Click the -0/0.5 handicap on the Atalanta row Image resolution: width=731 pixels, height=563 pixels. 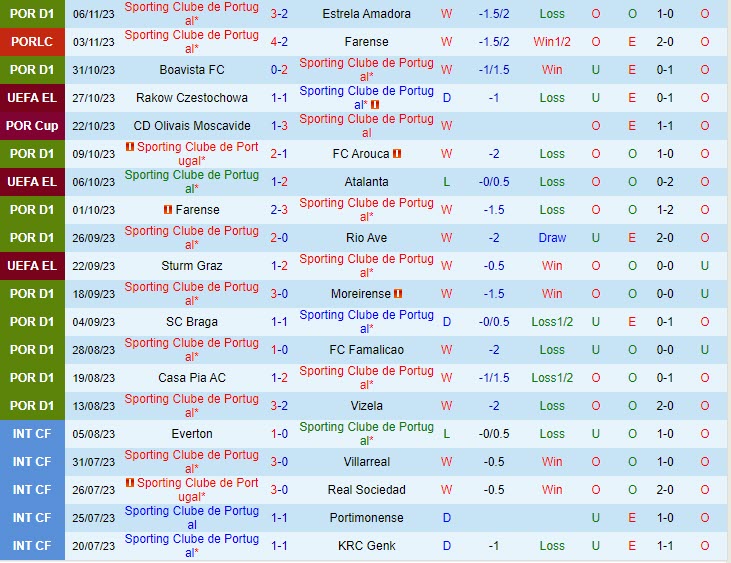point(494,182)
